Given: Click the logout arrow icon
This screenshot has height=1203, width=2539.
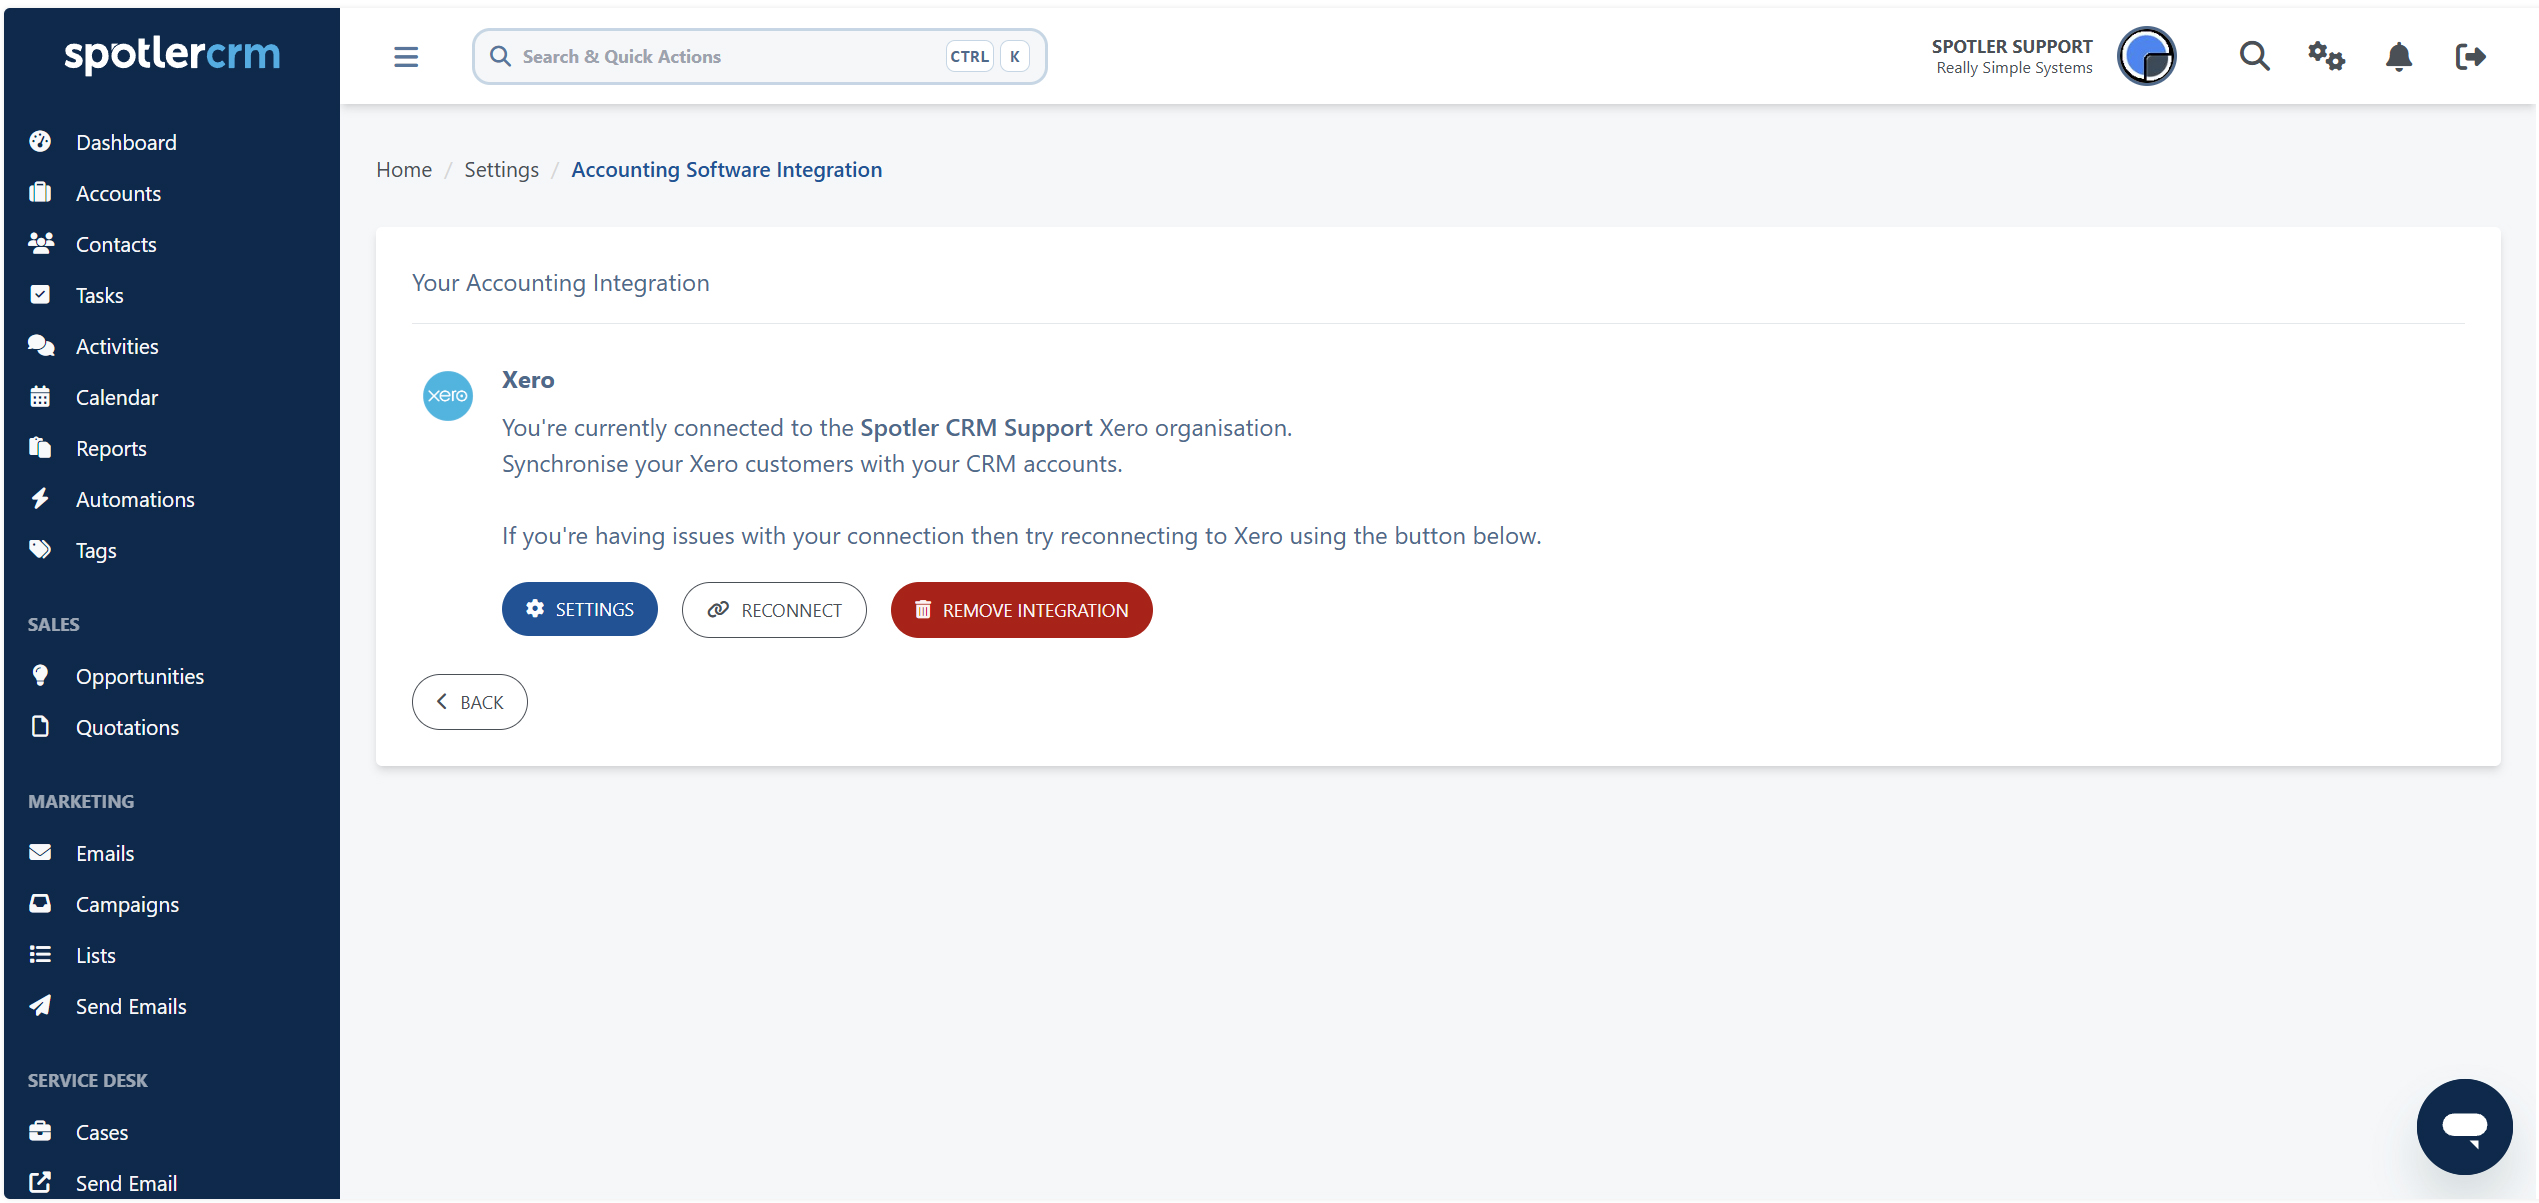Looking at the screenshot, I should click(x=2470, y=56).
